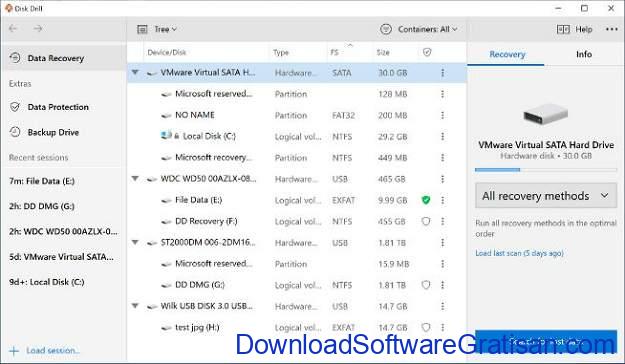Open options menu for test jpg (H:)
The width and height of the screenshot is (625, 364).
pyautogui.click(x=442, y=327)
